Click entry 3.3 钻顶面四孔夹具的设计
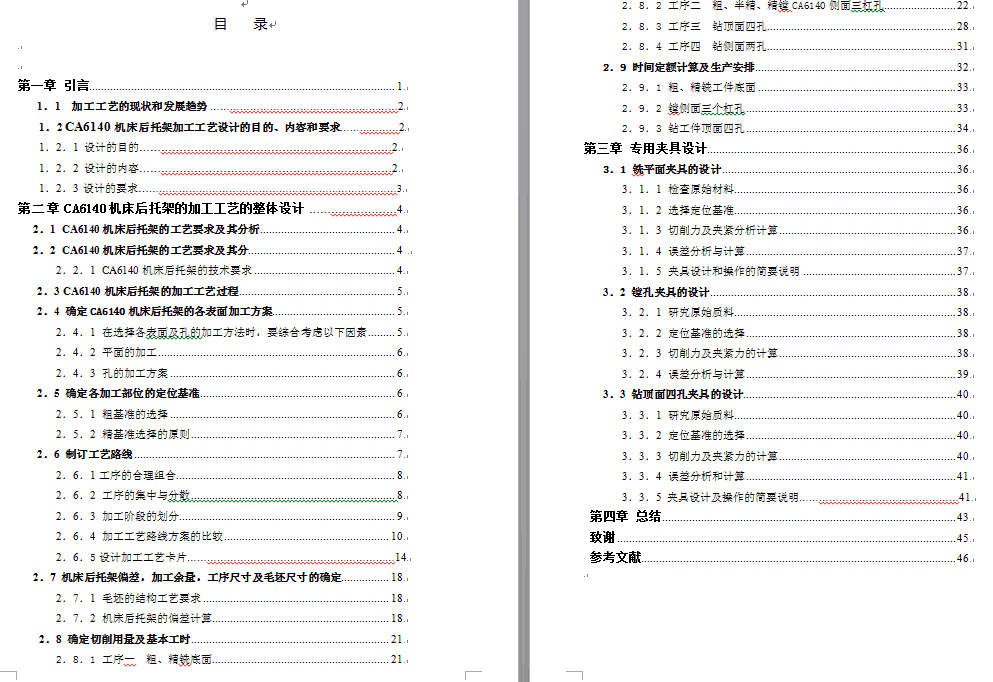Screen dimensions: 993x682 (788, 395)
